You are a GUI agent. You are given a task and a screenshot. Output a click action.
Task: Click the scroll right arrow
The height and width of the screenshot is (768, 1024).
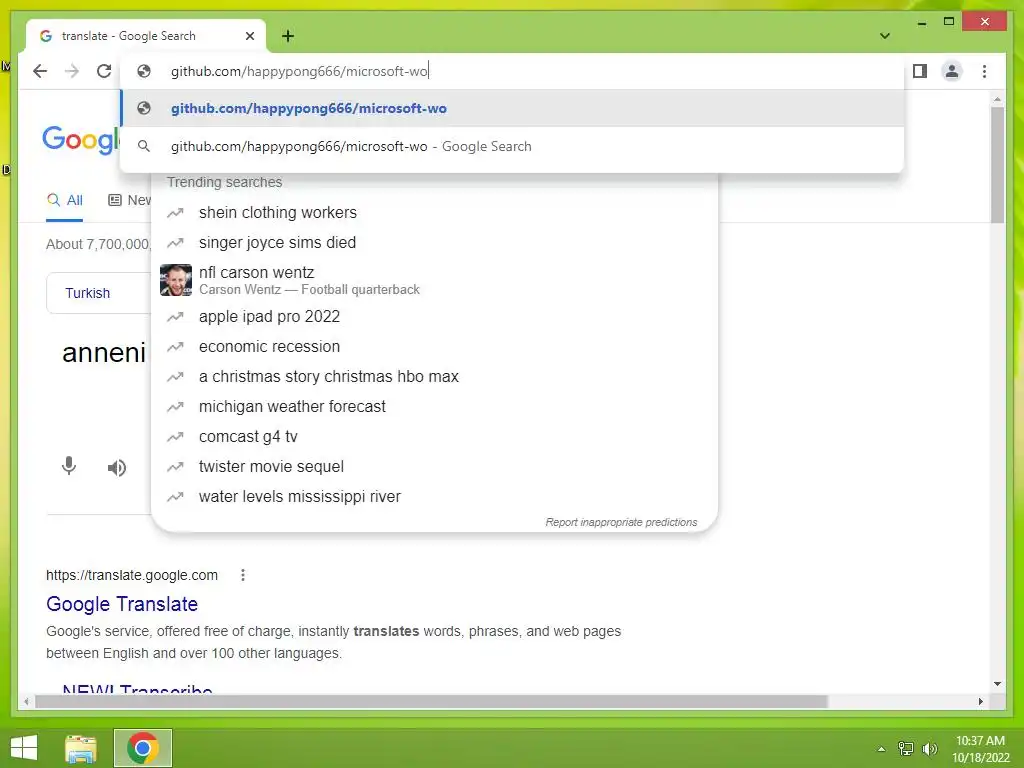[981, 702]
